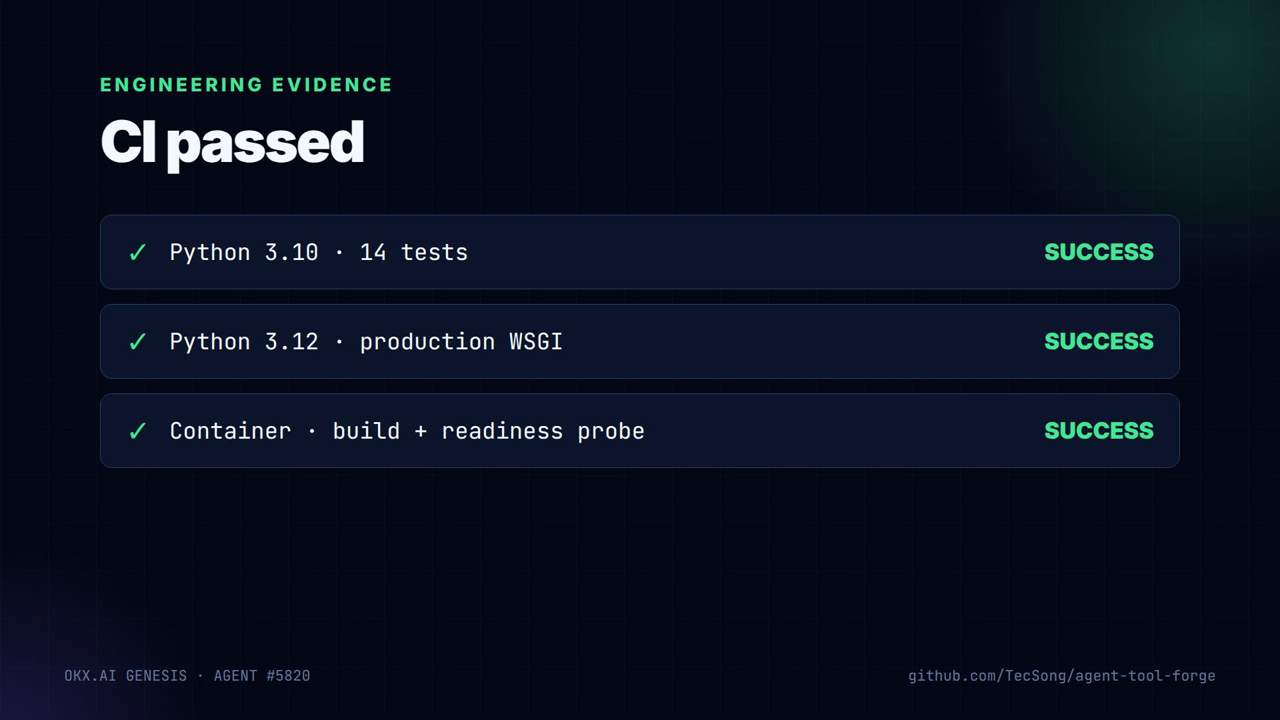The height and width of the screenshot is (720, 1280).
Task: Click 'Container · build + readiness probe' text
Action: (407, 431)
